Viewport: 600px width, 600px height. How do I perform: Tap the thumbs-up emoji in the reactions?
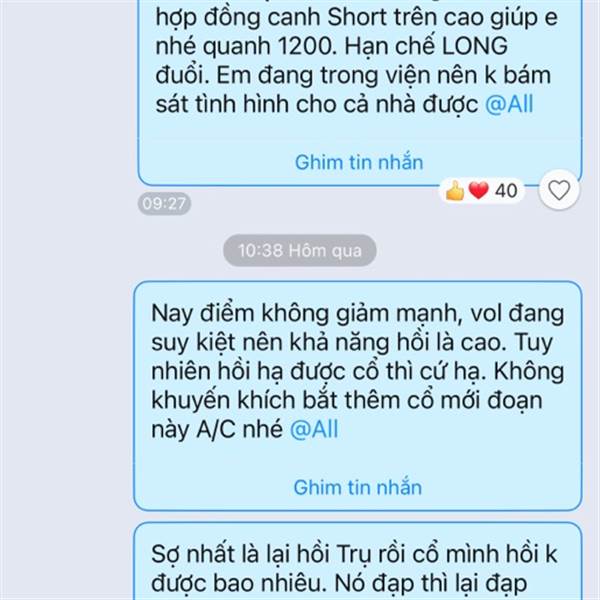[x=455, y=190]
